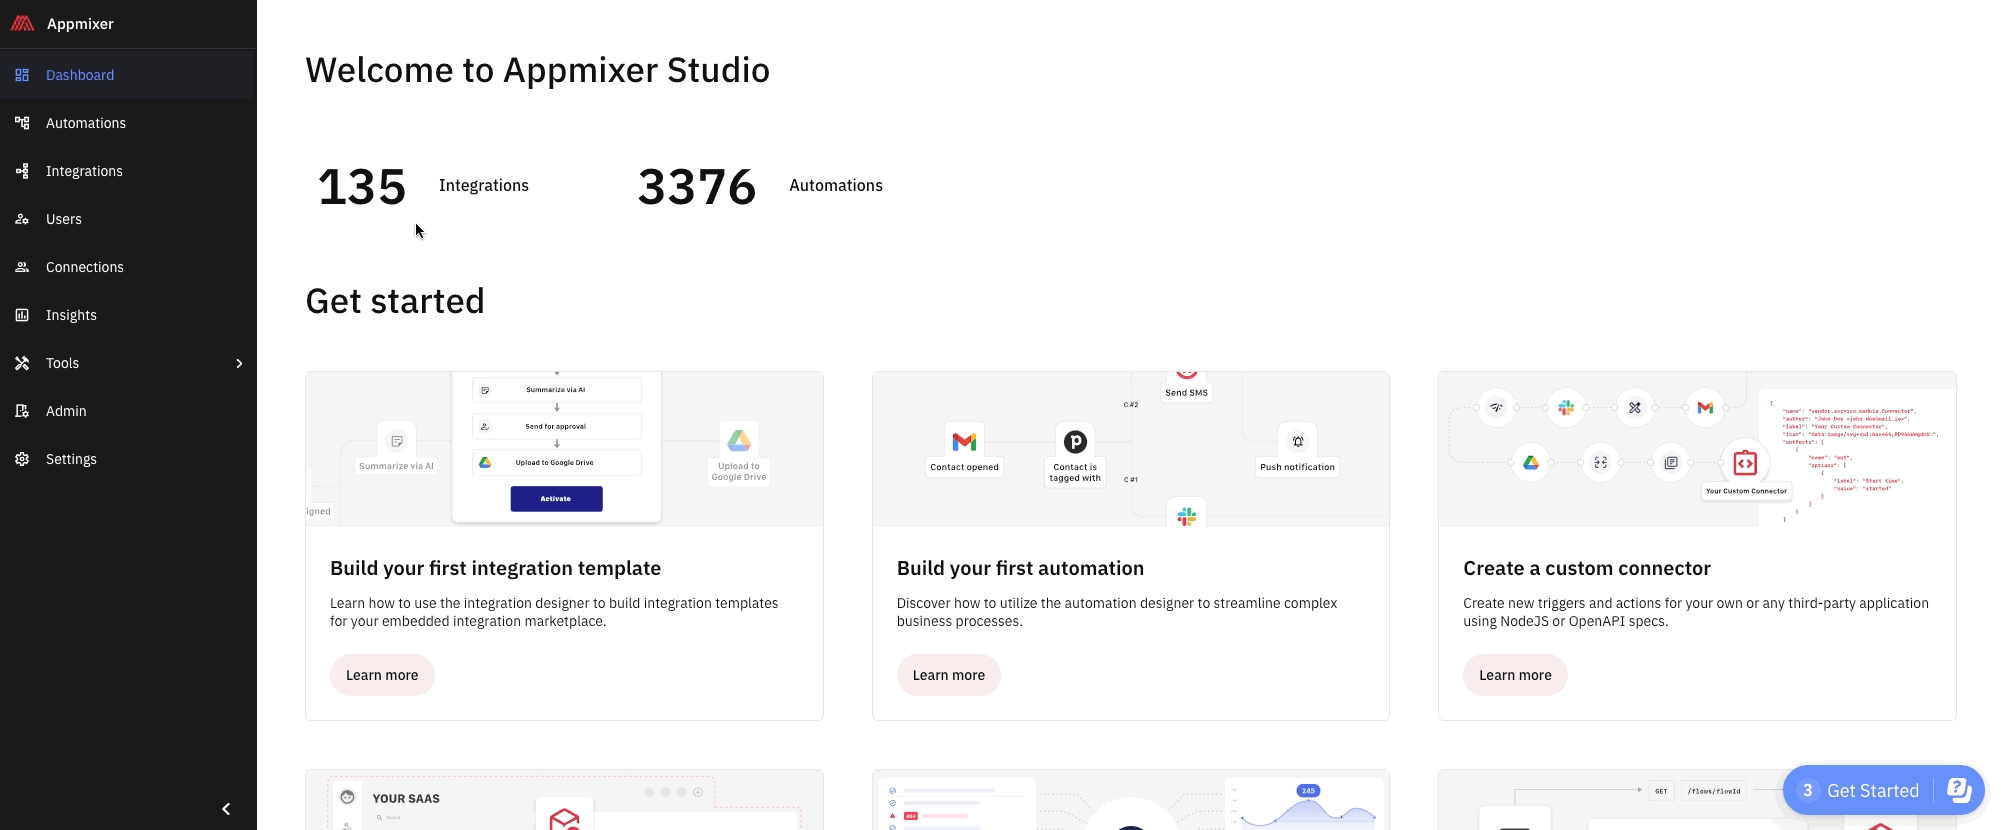Click the Dashboard grid icon in sidebar

pyautogui.click(x=22, y=75)
